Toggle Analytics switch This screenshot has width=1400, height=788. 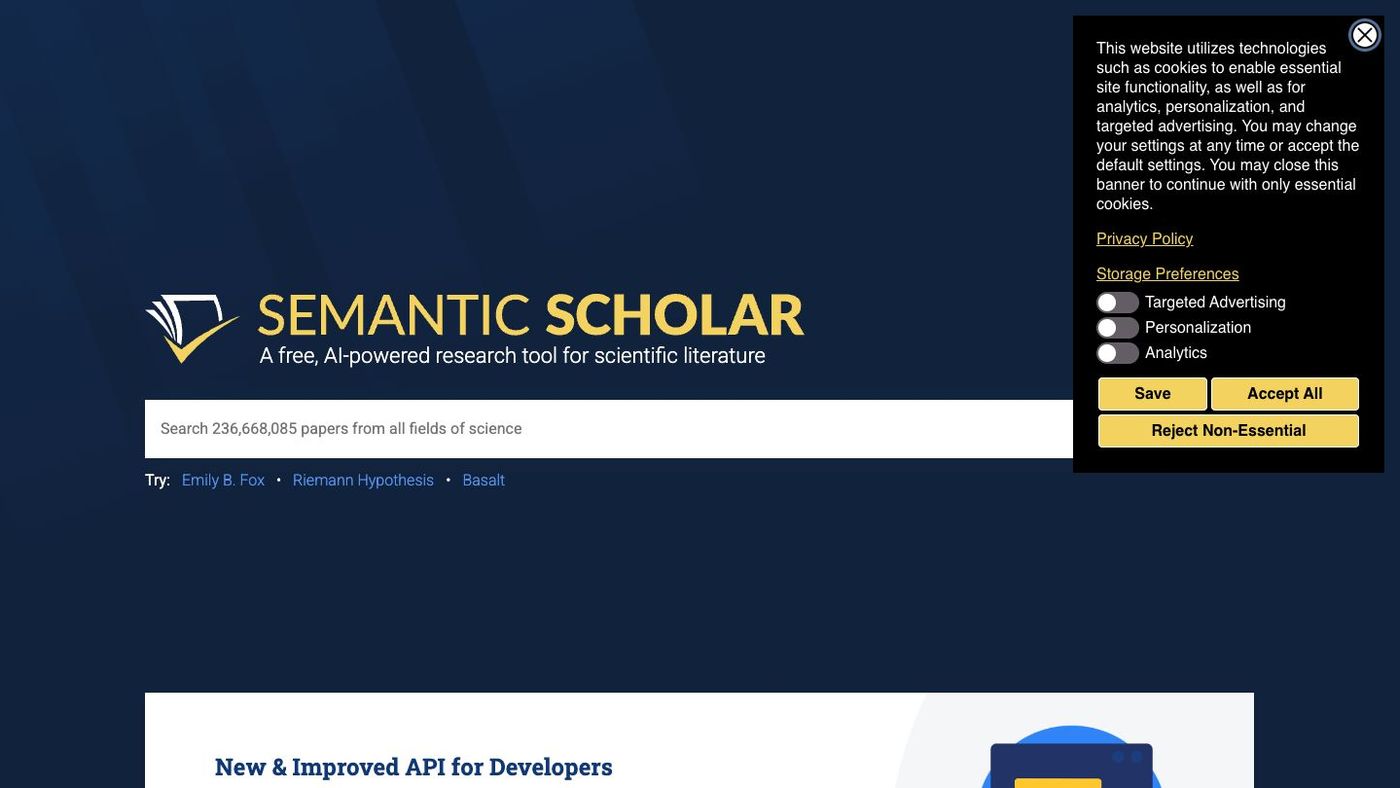(x=1117, y=353)
